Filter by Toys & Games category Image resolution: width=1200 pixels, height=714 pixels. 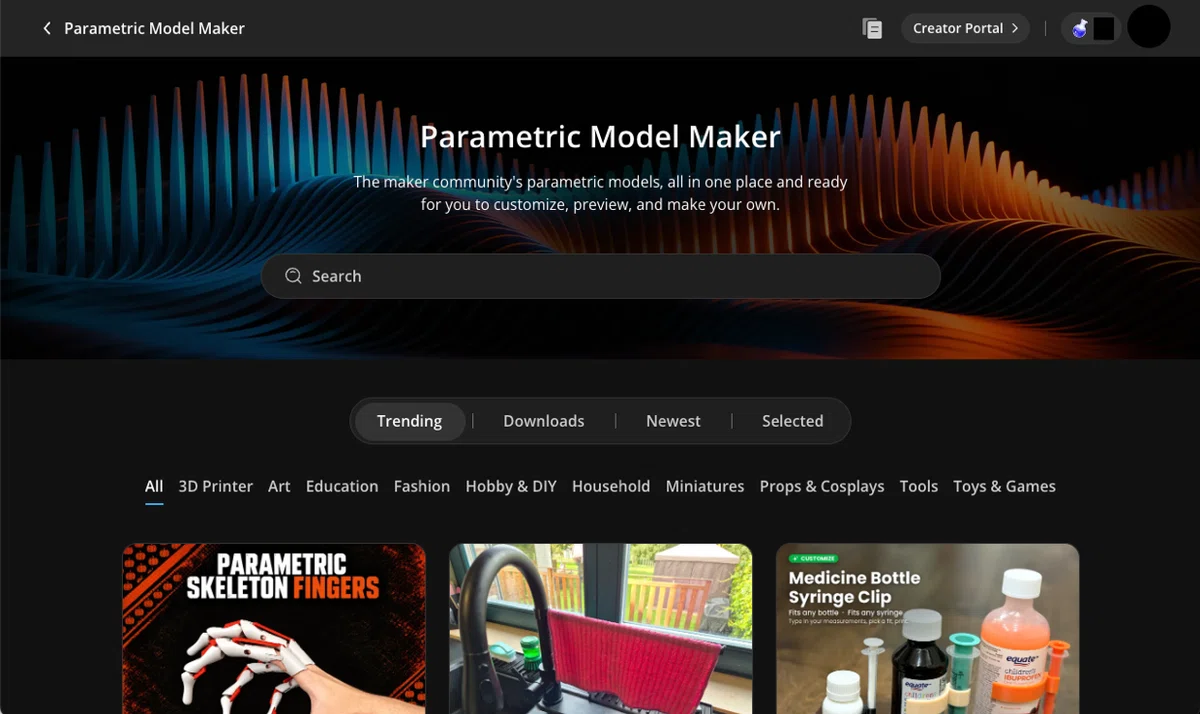click(1004, 486)
